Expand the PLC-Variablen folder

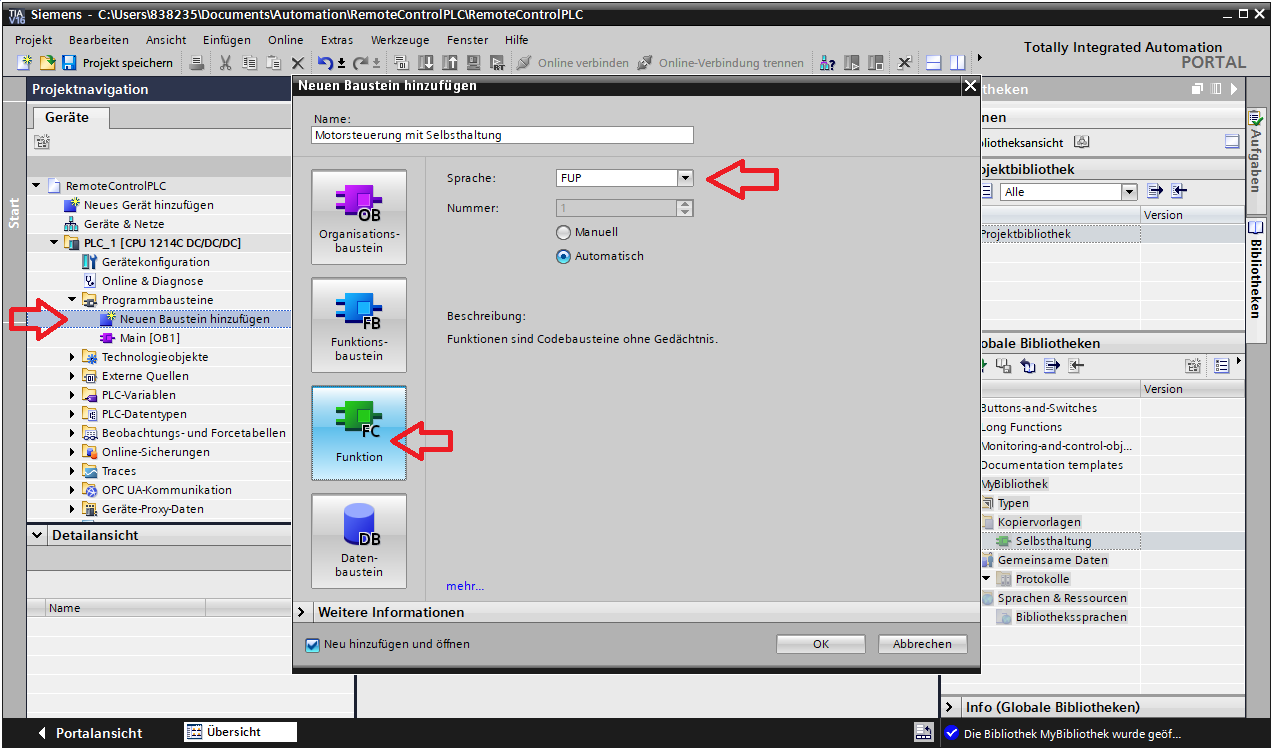(x=73, y=395)
